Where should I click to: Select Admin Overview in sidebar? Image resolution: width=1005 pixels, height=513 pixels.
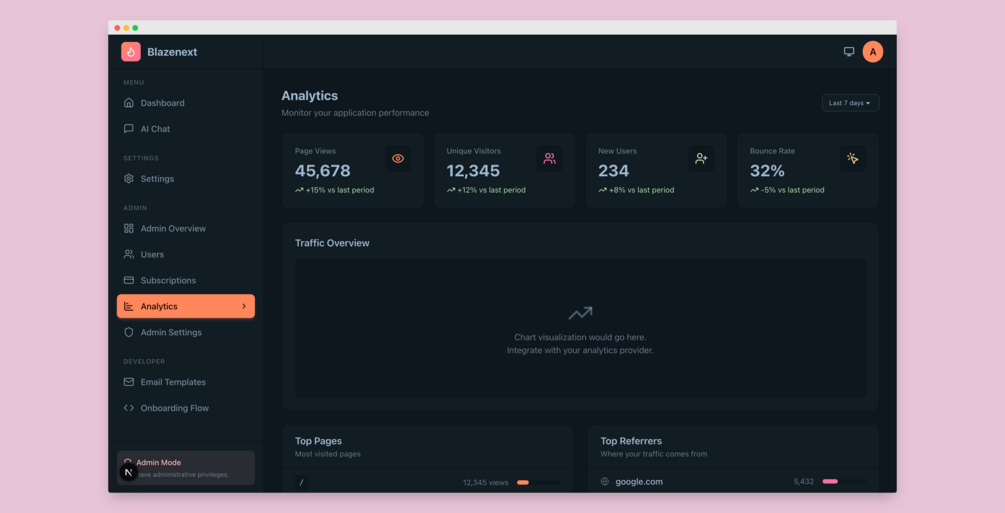tap(186, 228)
